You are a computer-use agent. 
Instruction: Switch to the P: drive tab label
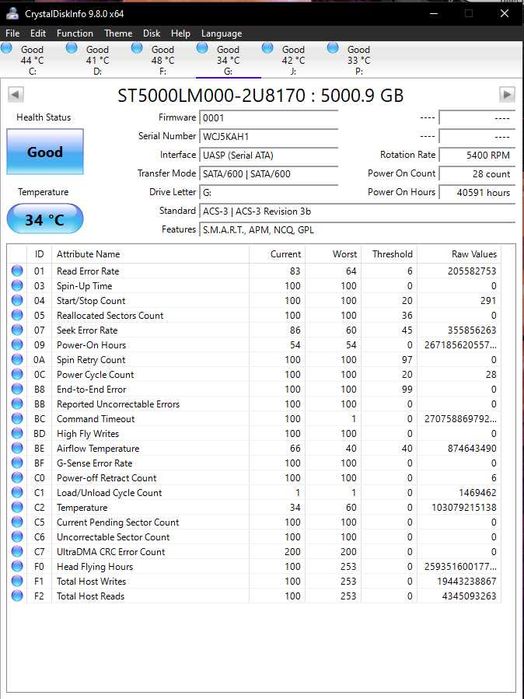point(359,60)
